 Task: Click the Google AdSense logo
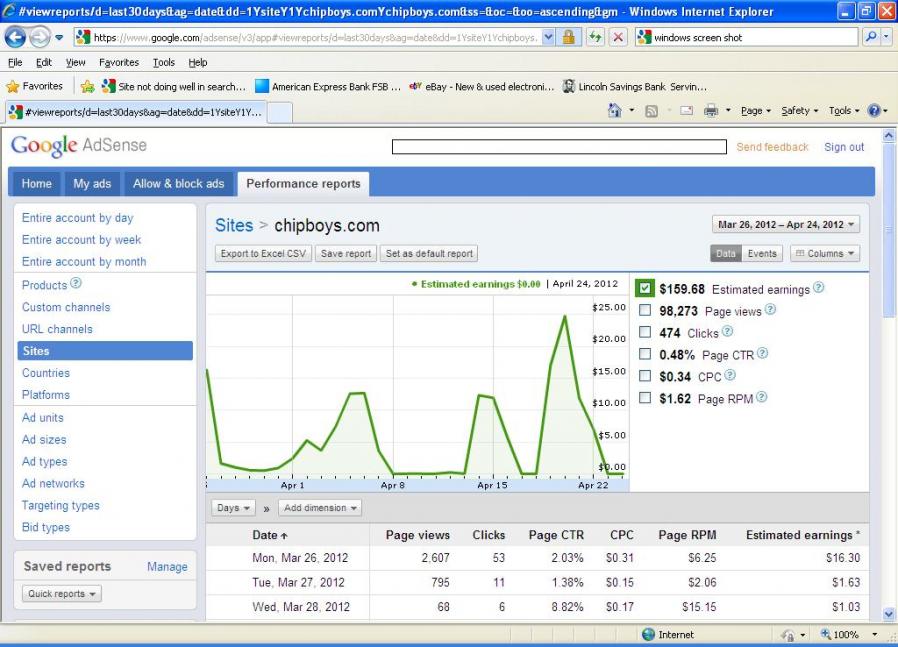click(x=79, y=145)
